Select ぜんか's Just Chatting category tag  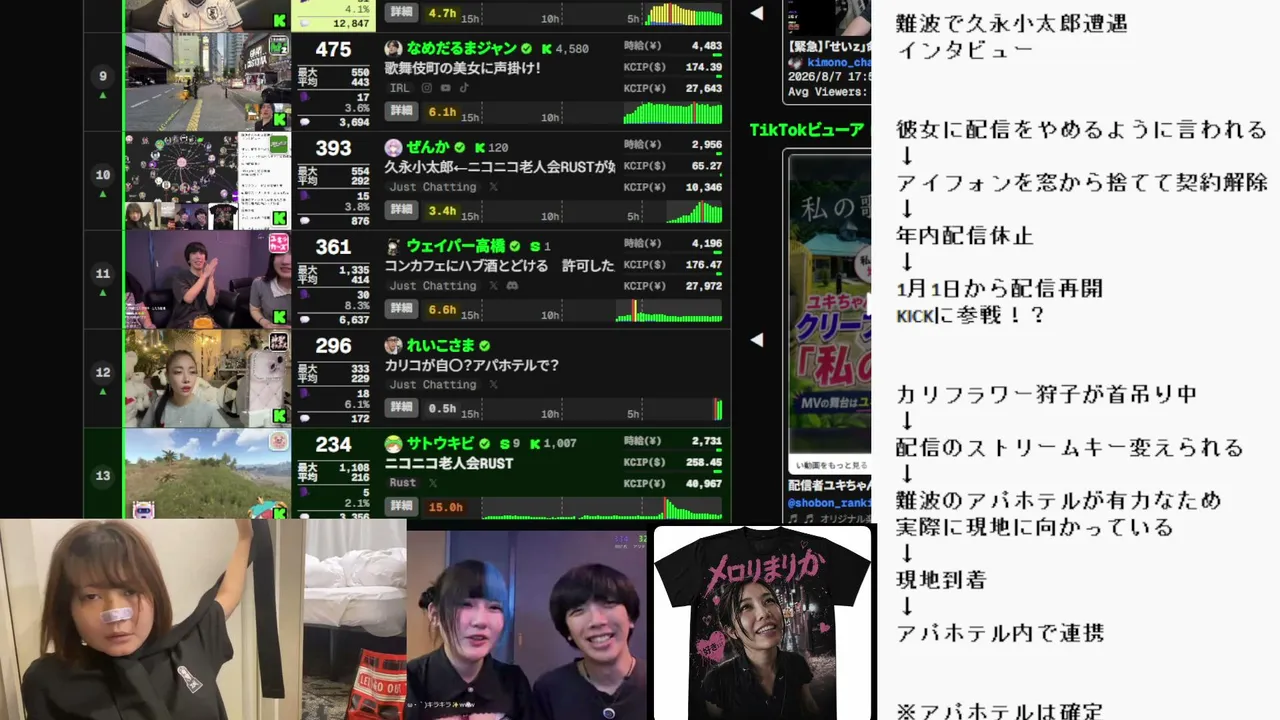tap(433, 187)
